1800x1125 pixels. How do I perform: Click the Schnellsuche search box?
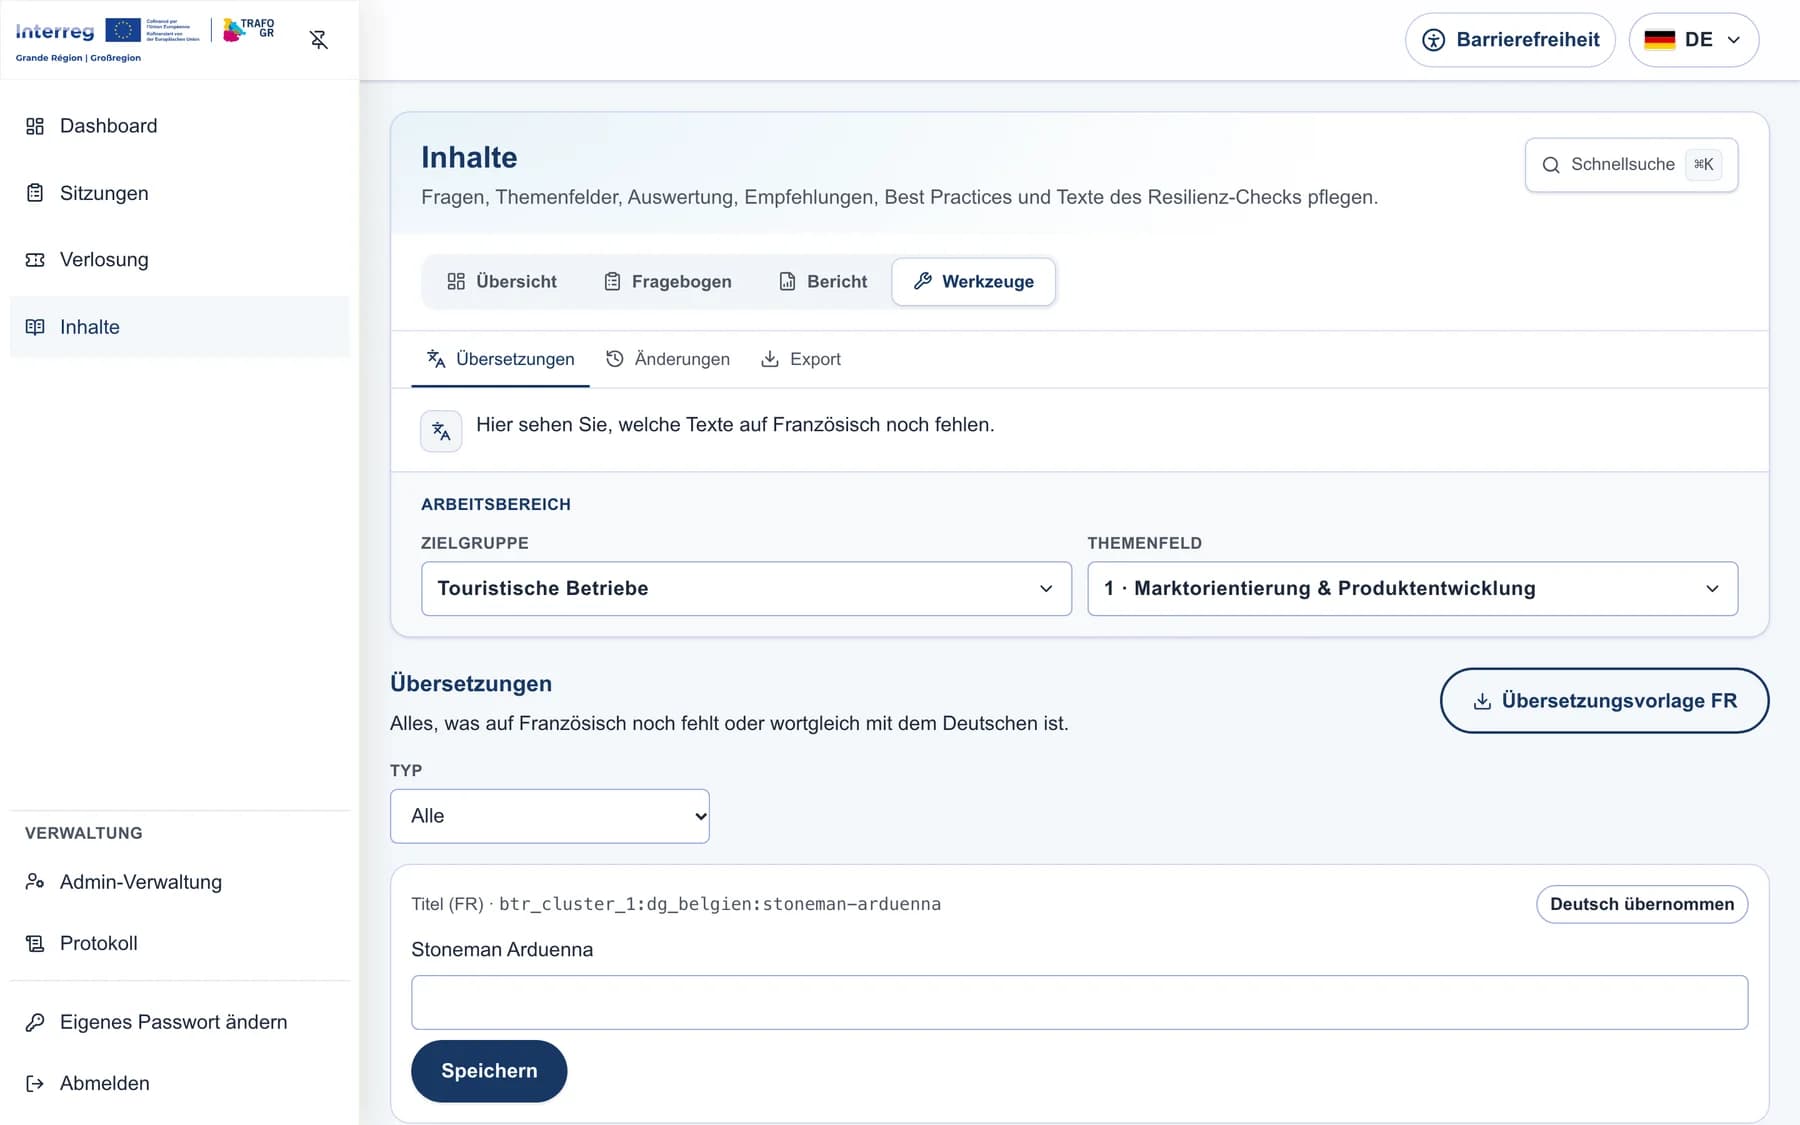(1631, 165)
